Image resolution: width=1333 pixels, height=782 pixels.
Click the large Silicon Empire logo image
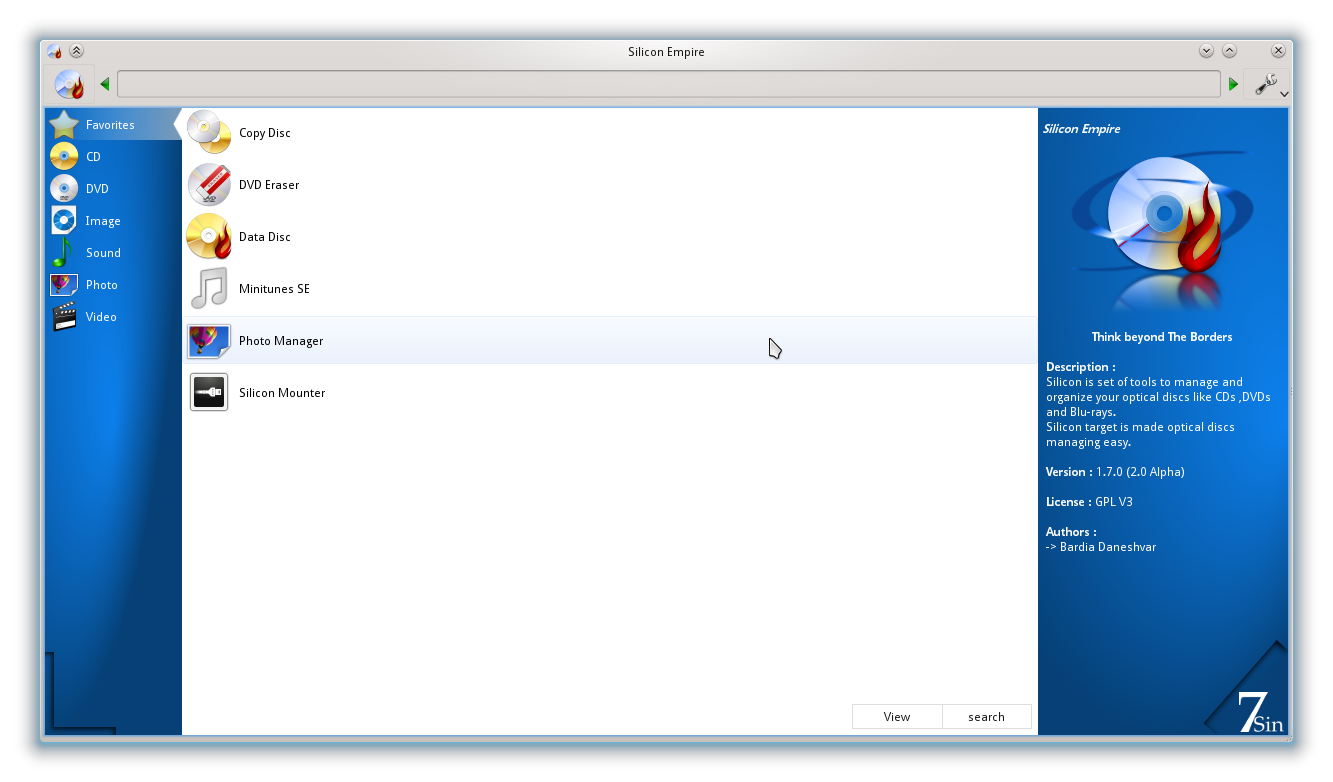(x=1162, y=232)
